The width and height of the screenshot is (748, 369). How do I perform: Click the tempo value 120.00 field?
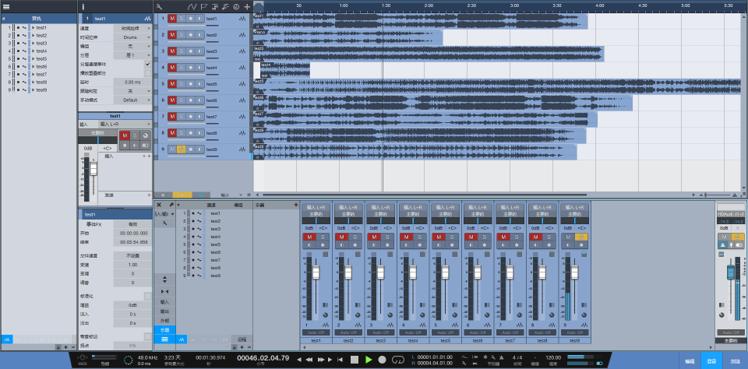tap(553, 357)
